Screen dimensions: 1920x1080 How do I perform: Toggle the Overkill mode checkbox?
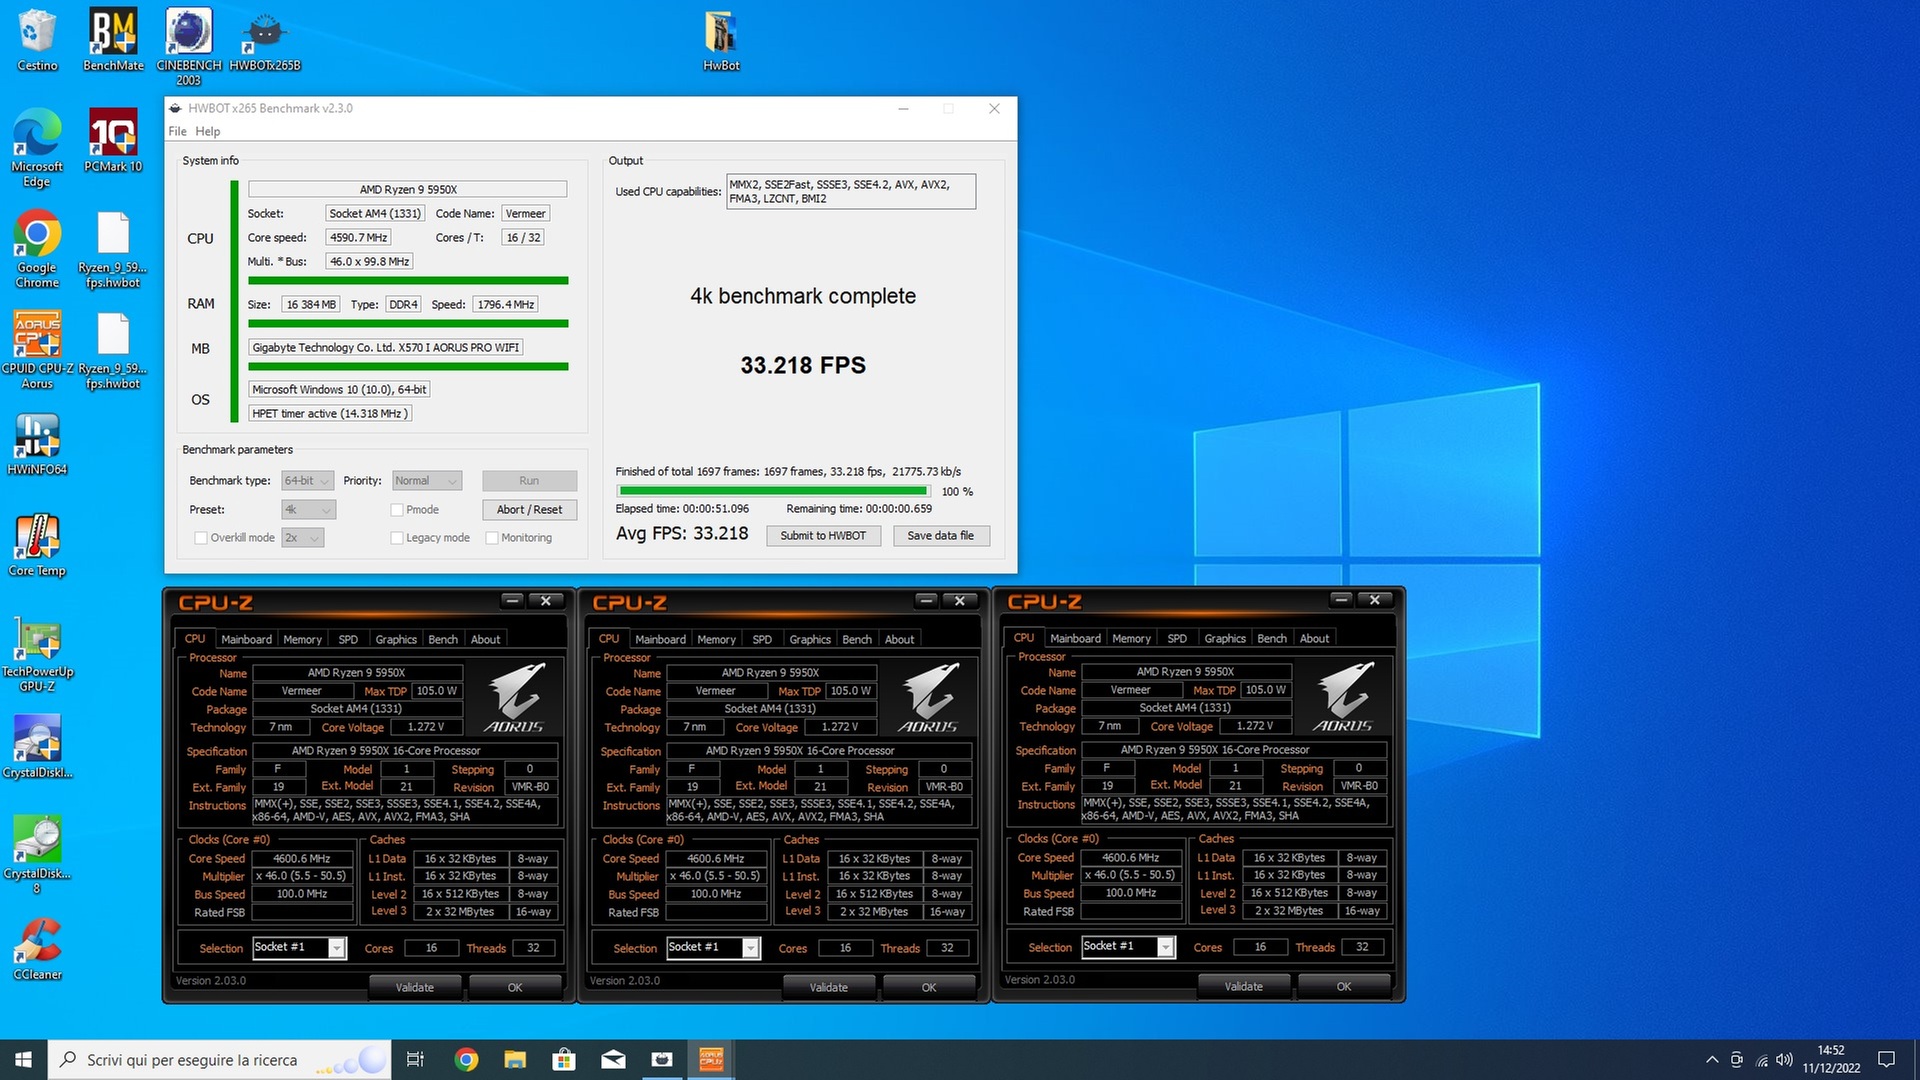tap(201, 538)
